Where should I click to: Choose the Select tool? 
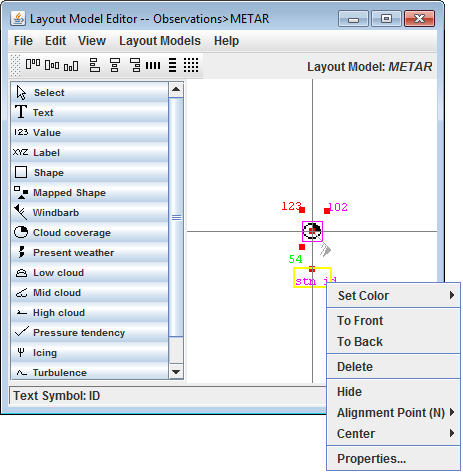tap(89, 92)
